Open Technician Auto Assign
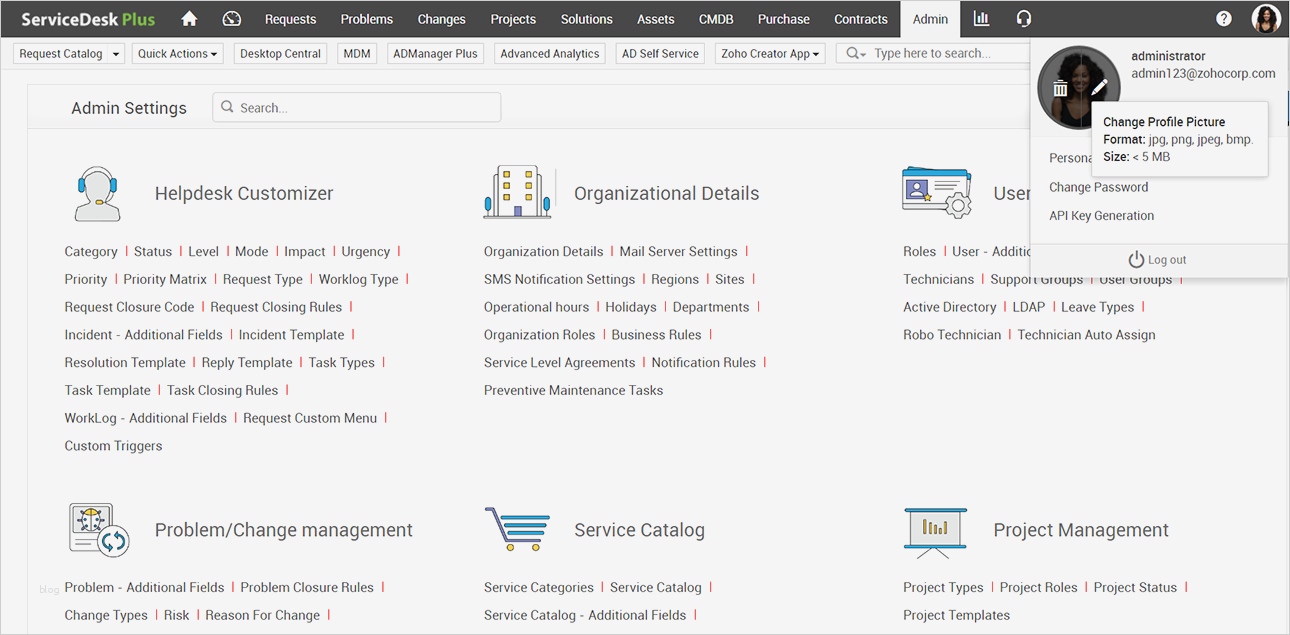 tap(1086, 335)
